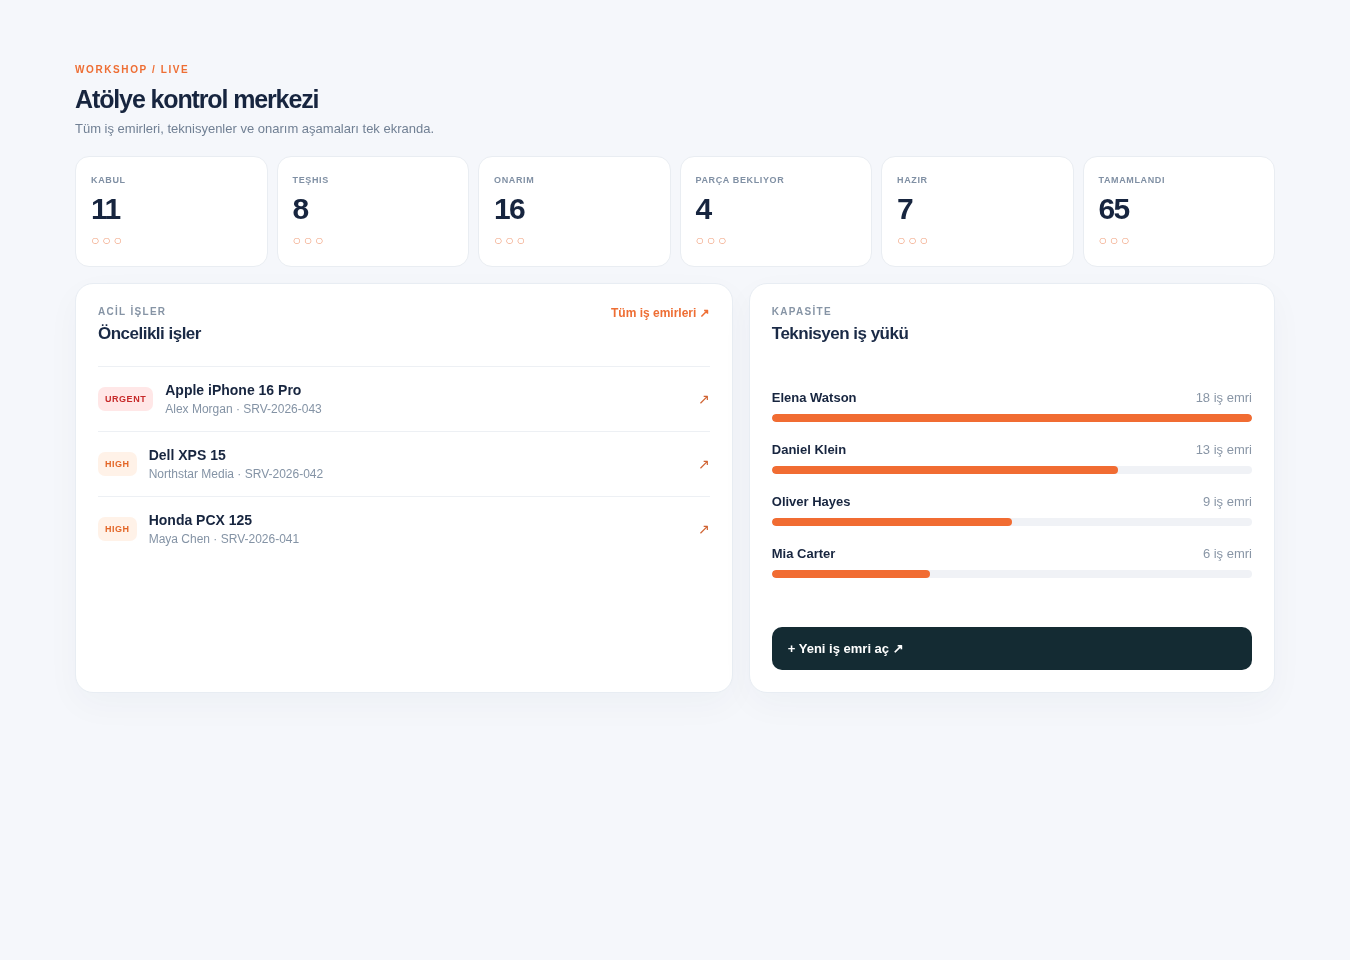The width and height of the screenshot is (1350, 960).
Task: Click 'Alex Morgan · SRV-2026-043' subtitle
Action: click(x=243, y=409)
